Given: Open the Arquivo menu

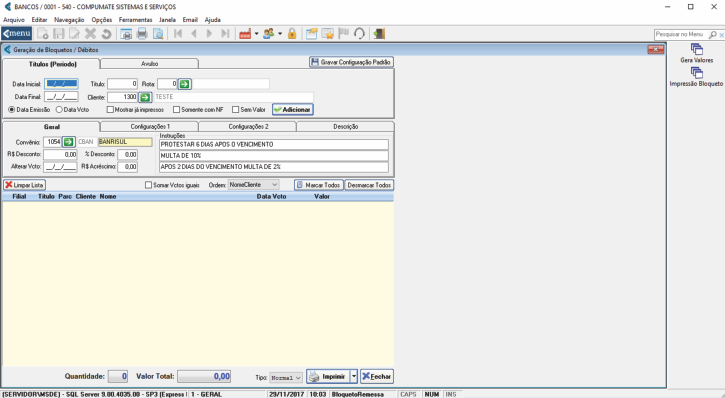Looking at the screenshot, I should click(x=14, y=20).
